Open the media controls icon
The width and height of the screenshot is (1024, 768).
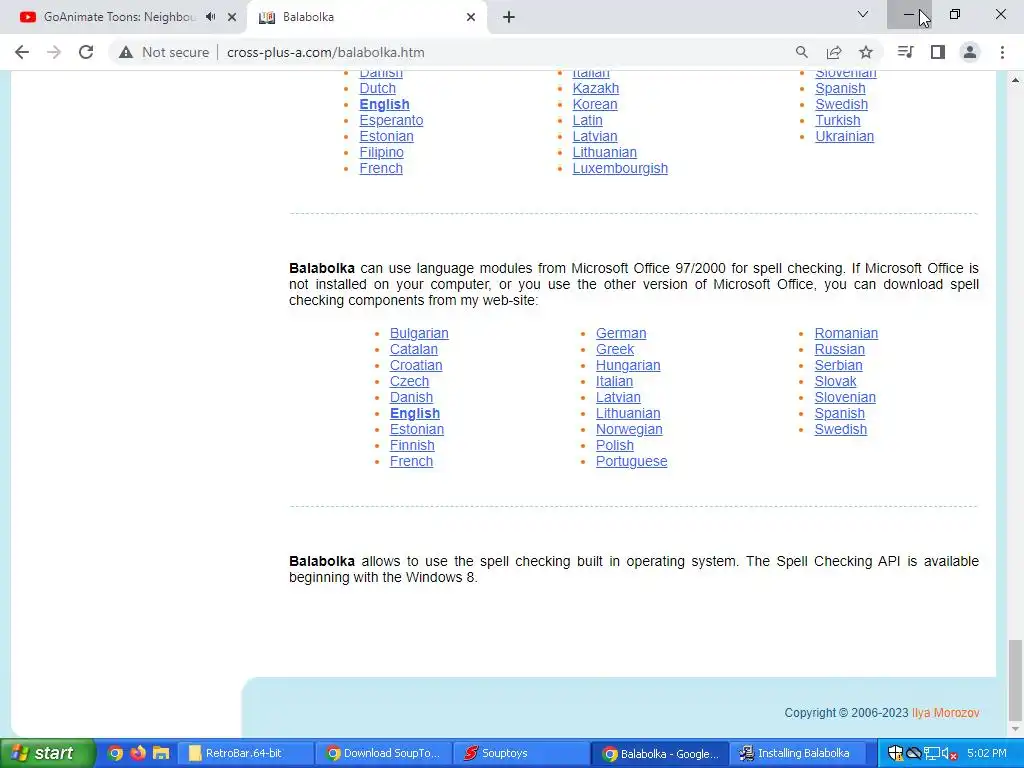(x=905, y=52)
